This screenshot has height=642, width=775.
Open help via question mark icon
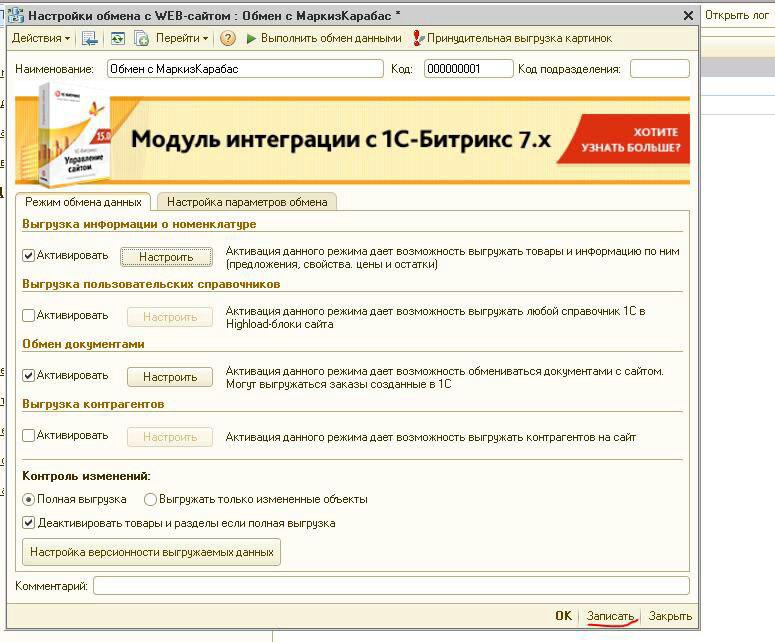pyautogui.click(x=227, y=39)
